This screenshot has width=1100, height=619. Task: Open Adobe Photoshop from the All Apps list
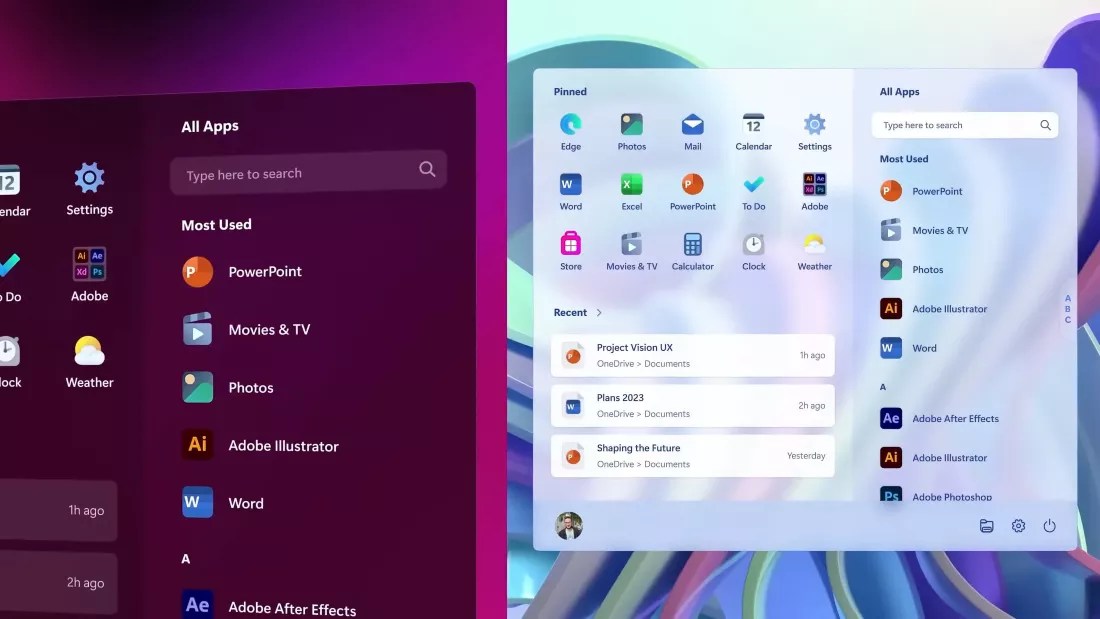pos(947,496)
